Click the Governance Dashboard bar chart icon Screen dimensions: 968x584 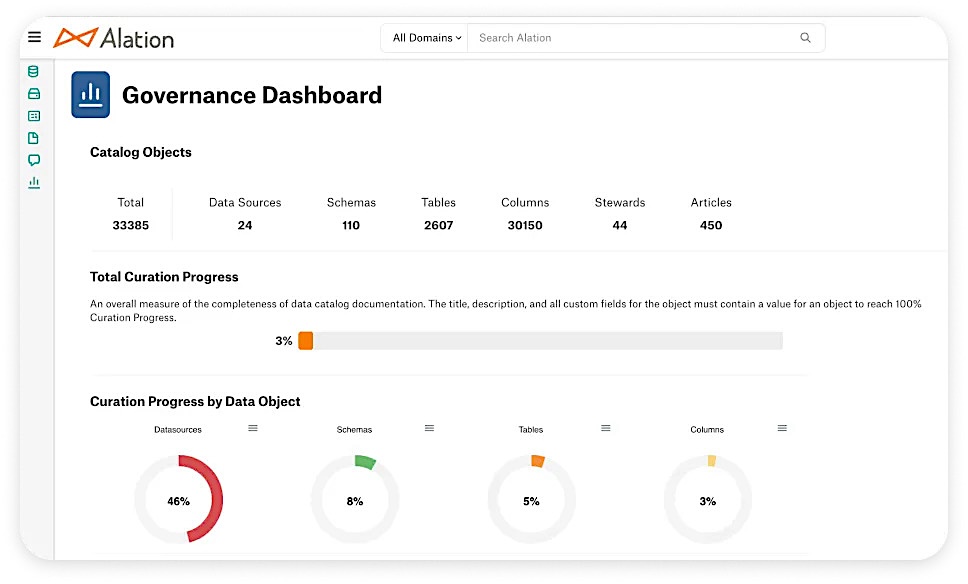click(x=90, y=94)
